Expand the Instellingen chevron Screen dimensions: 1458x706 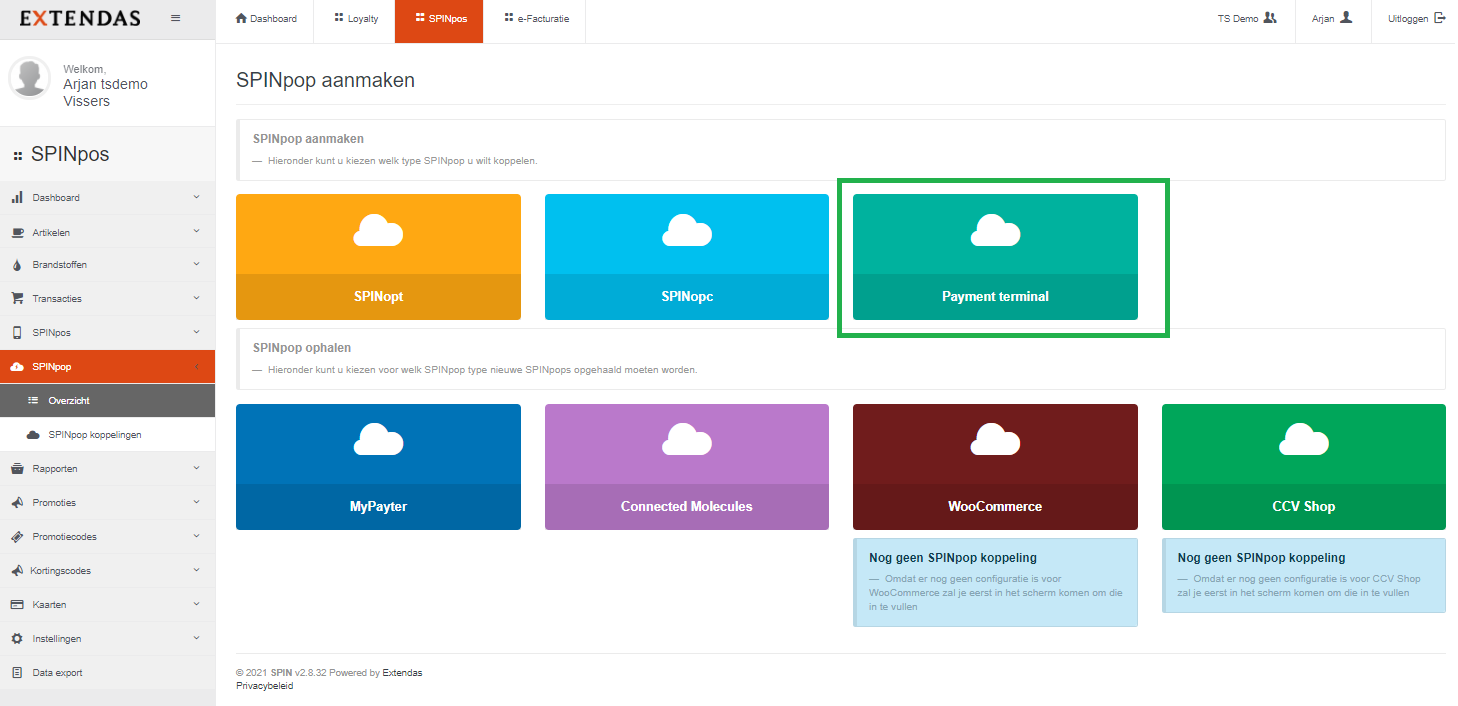click(x=197, y=638)
